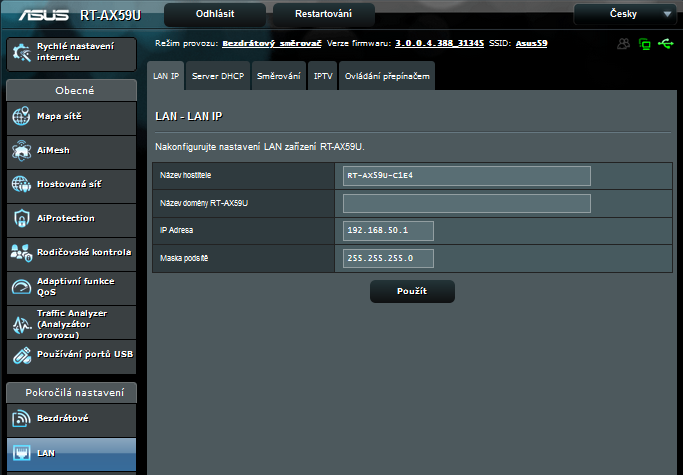Click the green network devices status icon

click(x=645, y=44)
